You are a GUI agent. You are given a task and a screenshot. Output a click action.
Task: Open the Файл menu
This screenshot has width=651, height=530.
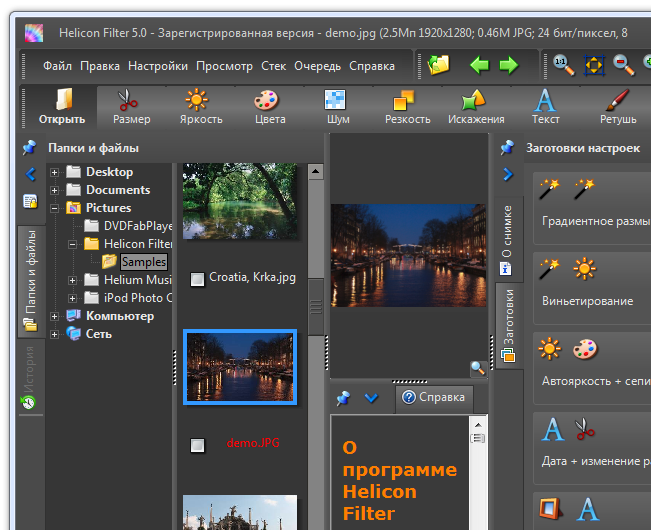pos(57,66)
